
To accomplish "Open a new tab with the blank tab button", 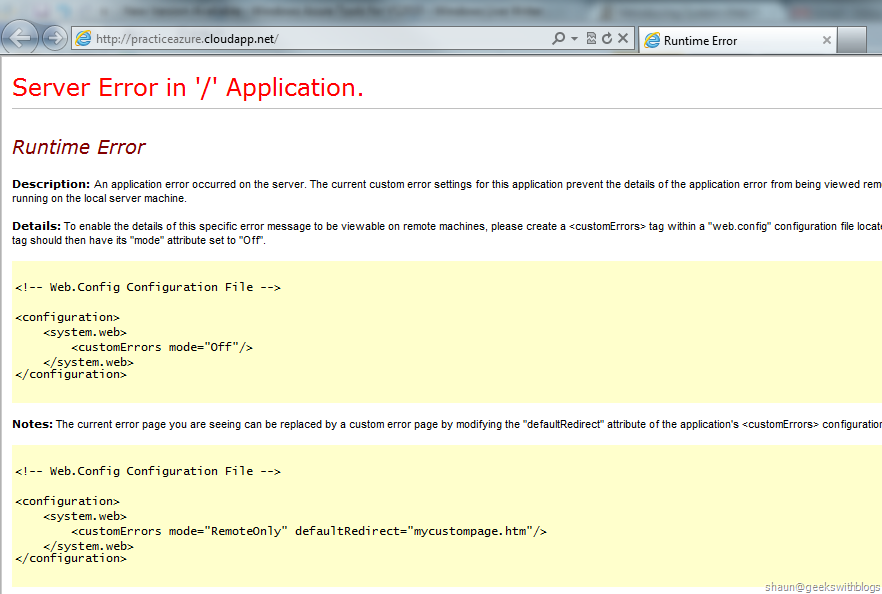I will click(851, 41).
